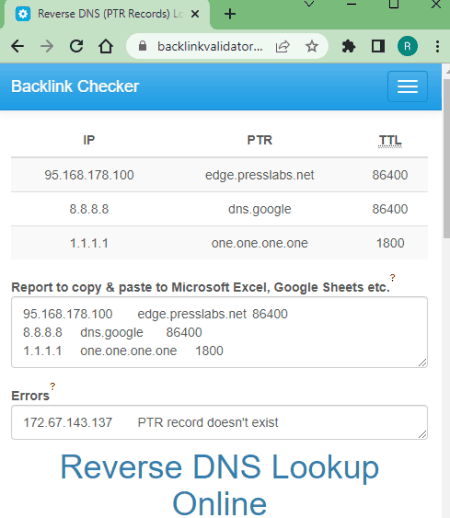Screen dimensions: 450x518
Task: Toggle the browser side panel
Action: coord(378,46)
